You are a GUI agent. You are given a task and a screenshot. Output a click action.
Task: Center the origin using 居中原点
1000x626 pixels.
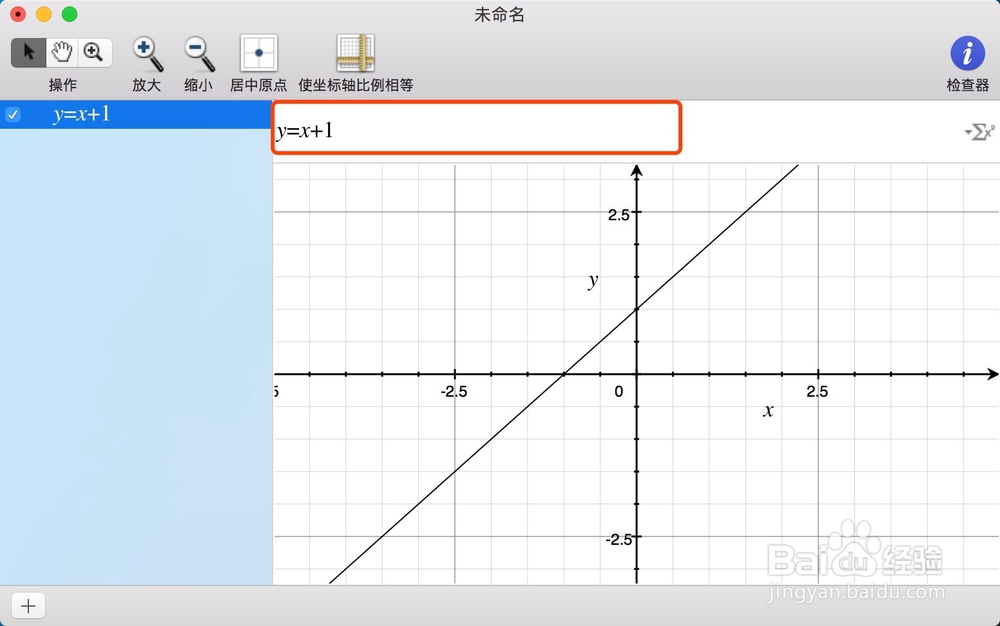(258, 53)
